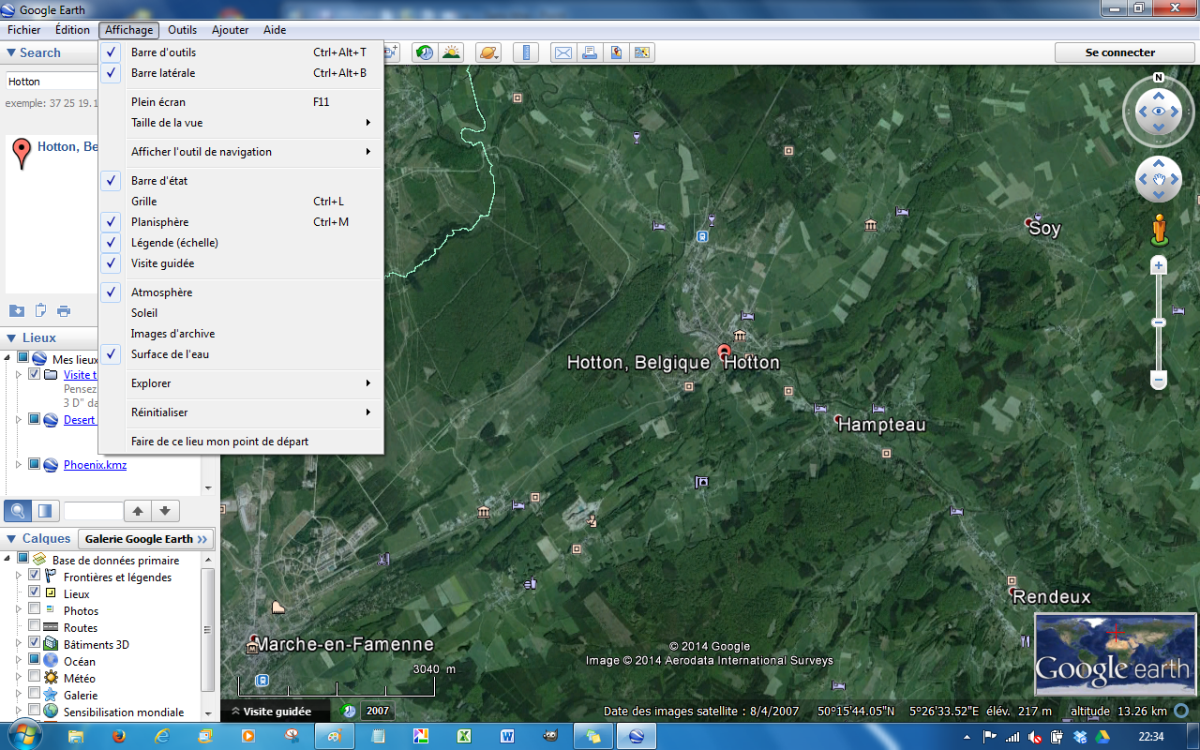Click the pan hand move joystick
Viewport: 1200px width, 750px height.
point(1159,181)
